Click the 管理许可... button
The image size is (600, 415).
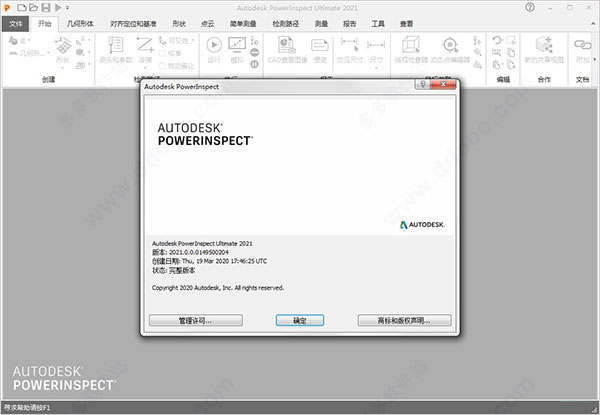[196, 321]
